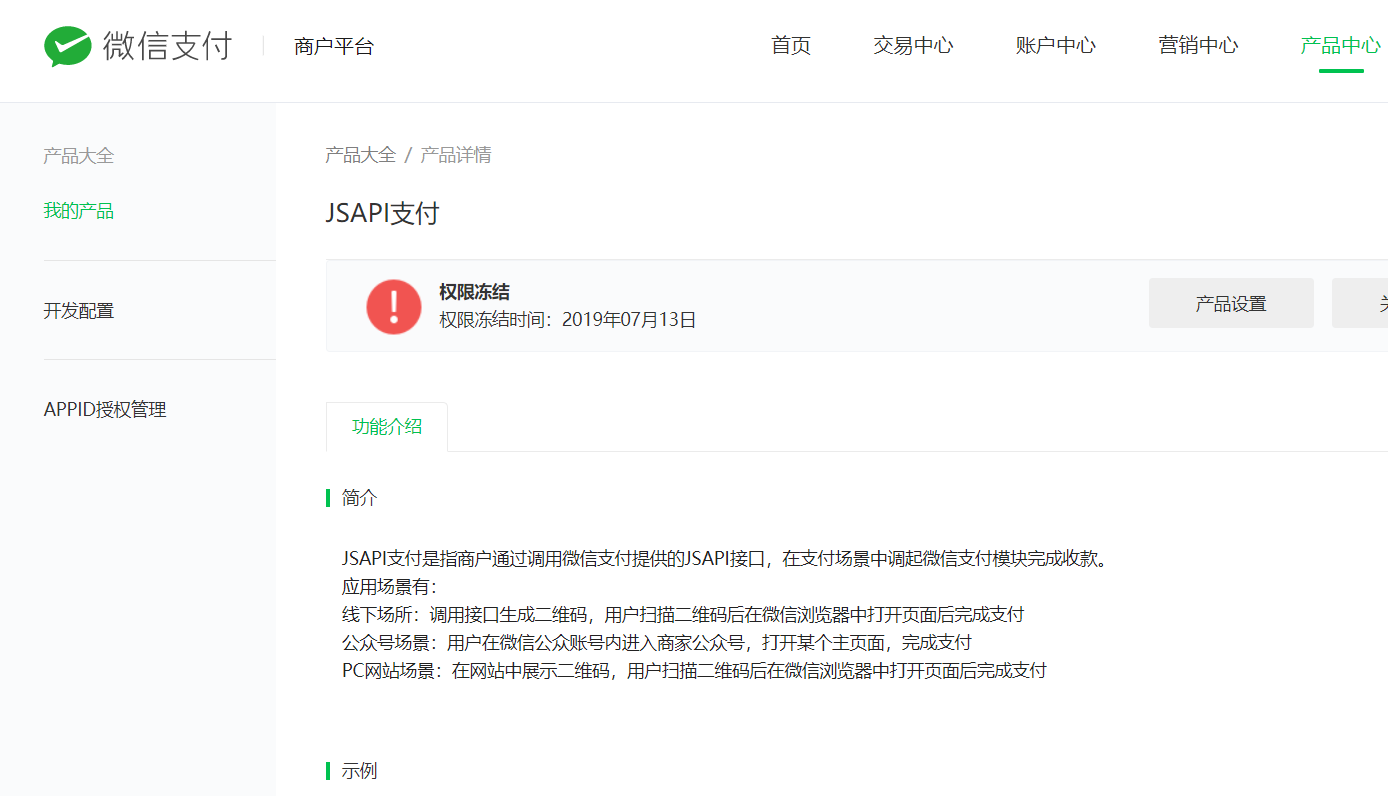Click the 应用场景有 line of text

(390, 587)
